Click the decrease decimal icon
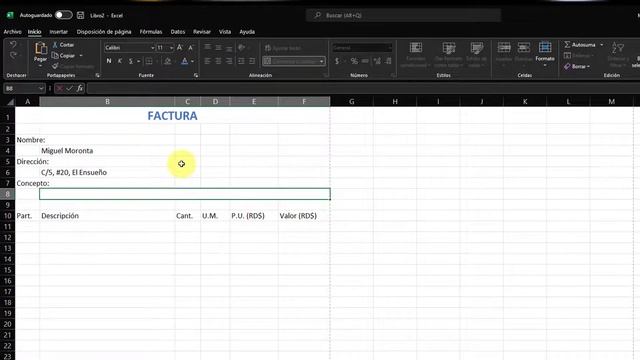This screenshot has width=640, height=360. tap(388, 61)
